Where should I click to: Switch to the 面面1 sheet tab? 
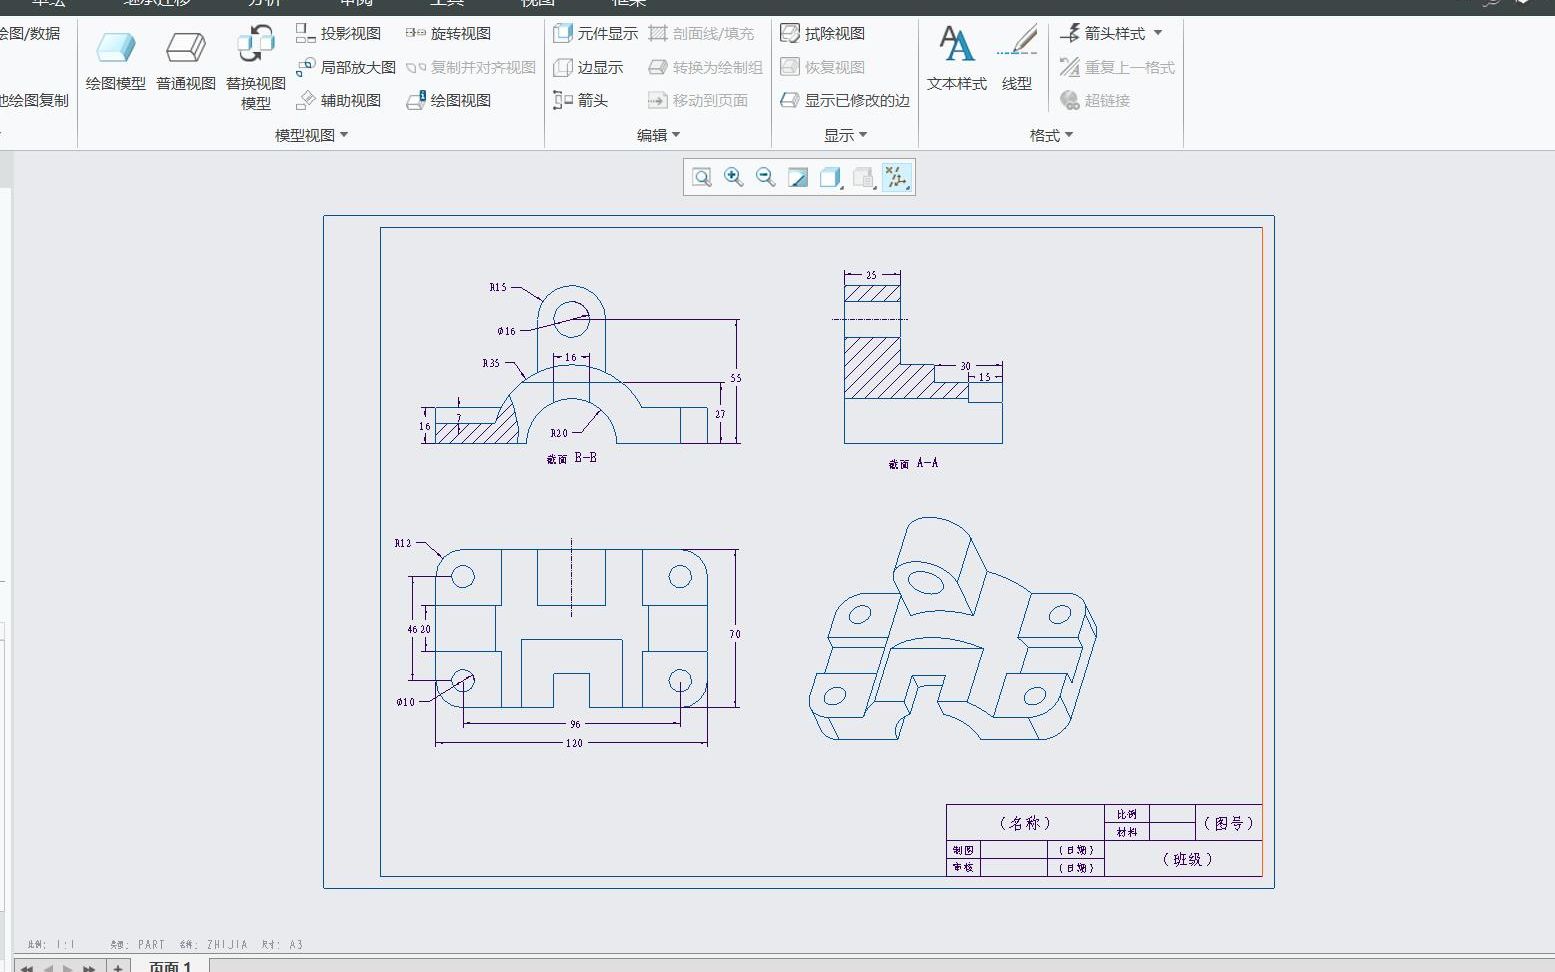(170, 964)
